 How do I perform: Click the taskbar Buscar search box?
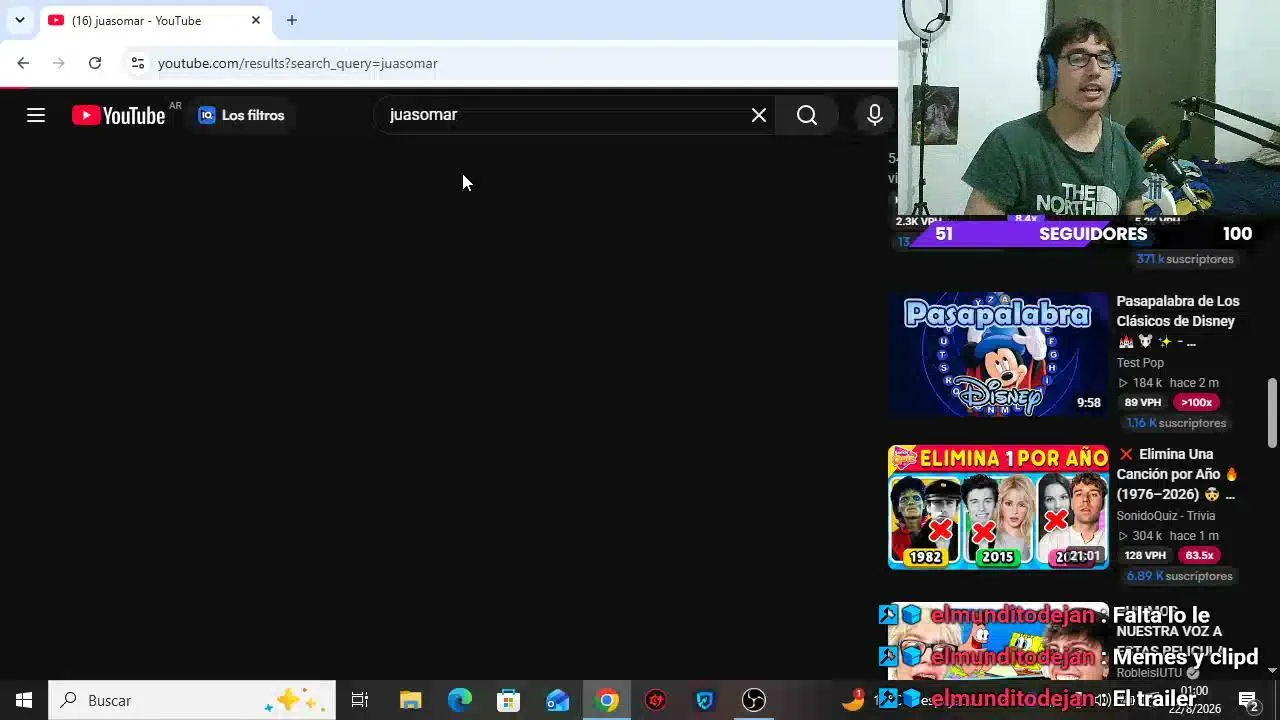tap(192, 700)
